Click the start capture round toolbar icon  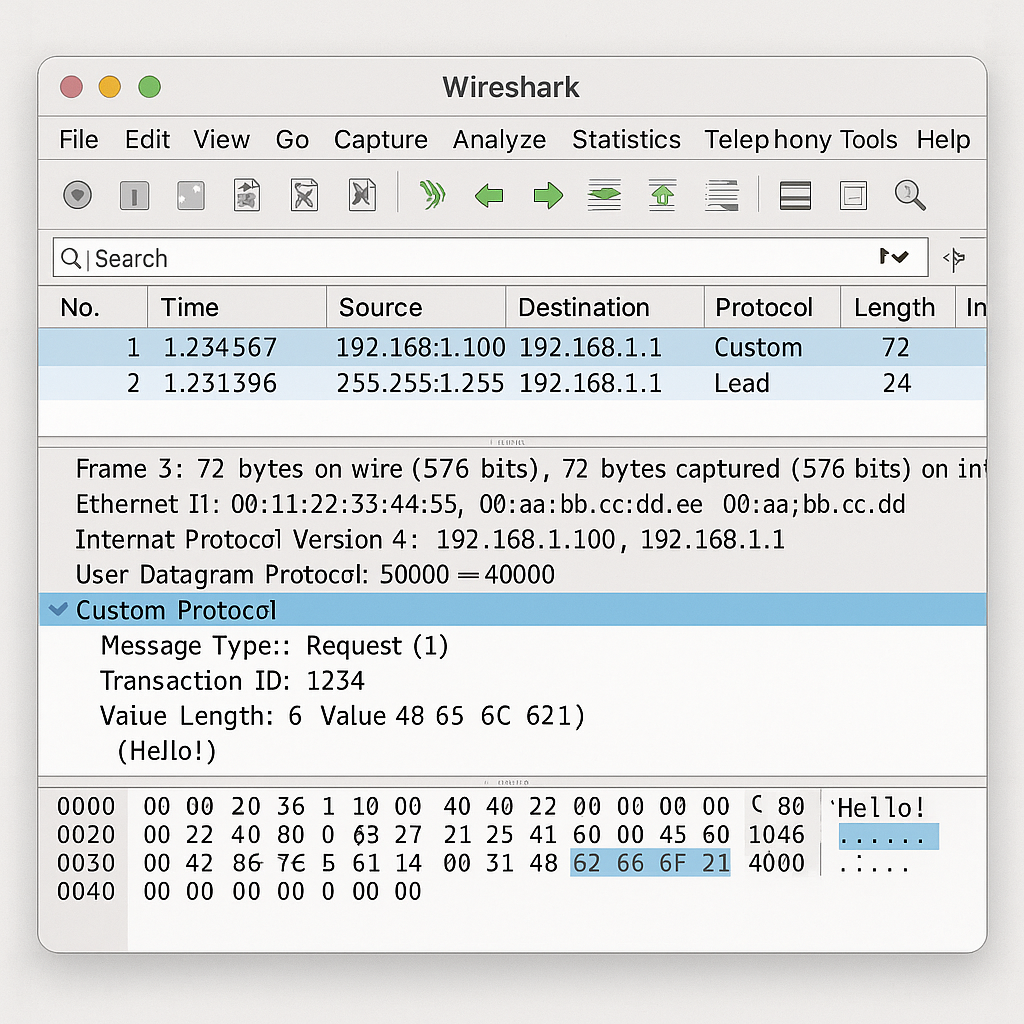(77, 195)
